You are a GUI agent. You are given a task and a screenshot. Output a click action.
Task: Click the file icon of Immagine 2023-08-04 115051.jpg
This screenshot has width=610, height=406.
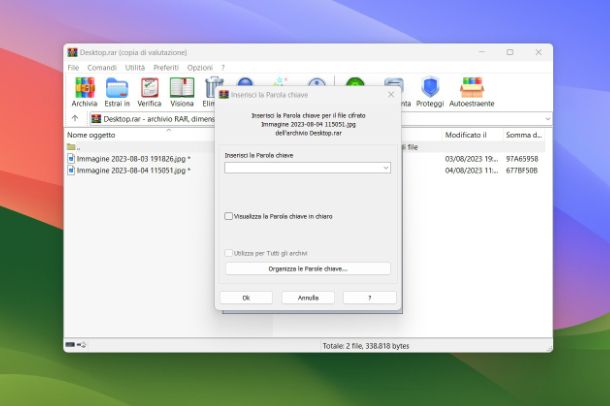click(71, 170)
